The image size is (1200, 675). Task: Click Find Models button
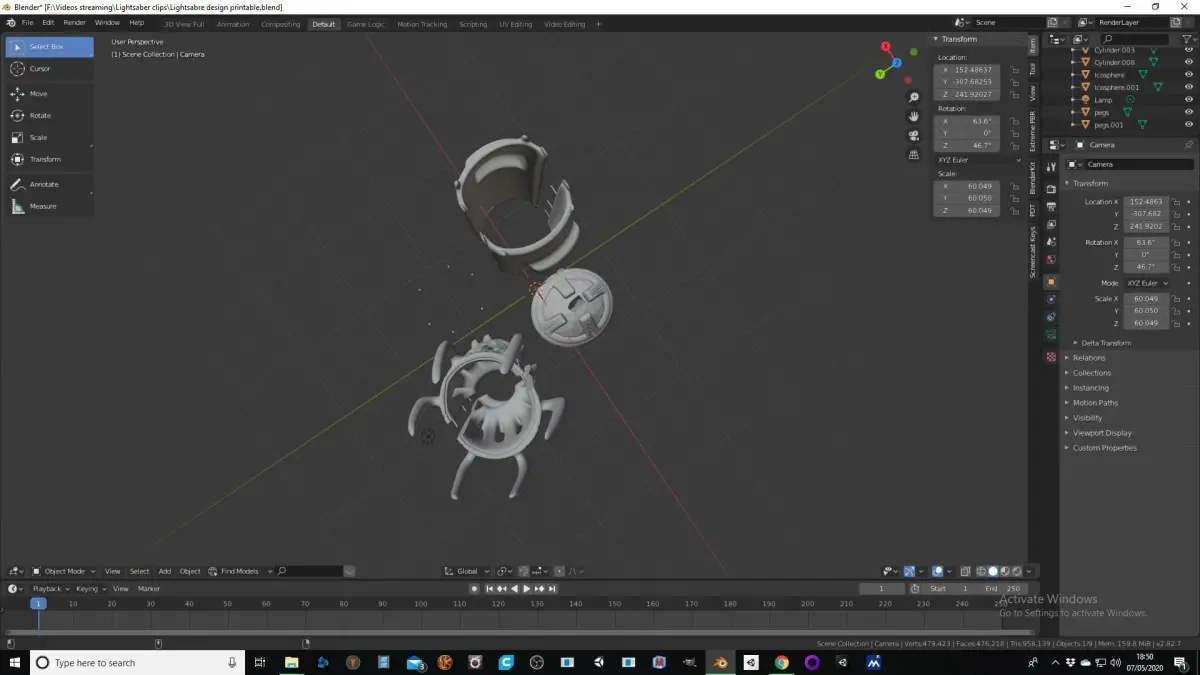pos(240,571)
